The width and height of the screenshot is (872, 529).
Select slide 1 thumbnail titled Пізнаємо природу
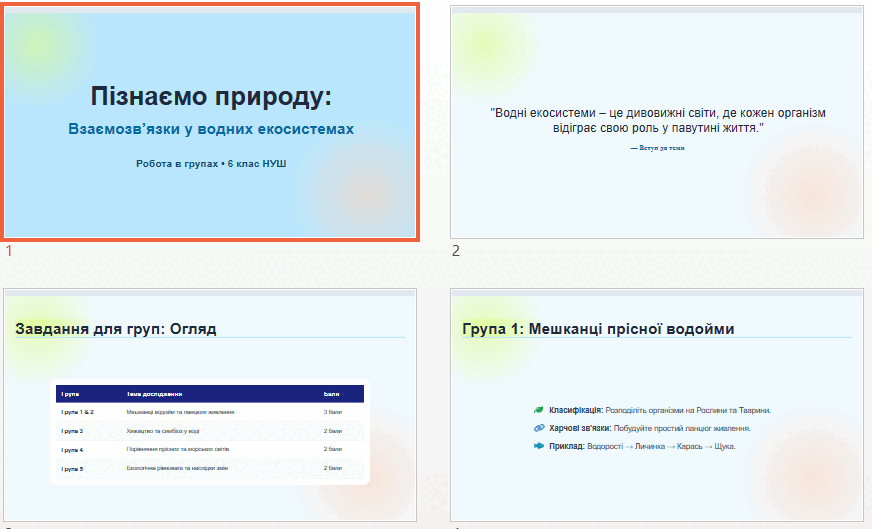point(211,122)
